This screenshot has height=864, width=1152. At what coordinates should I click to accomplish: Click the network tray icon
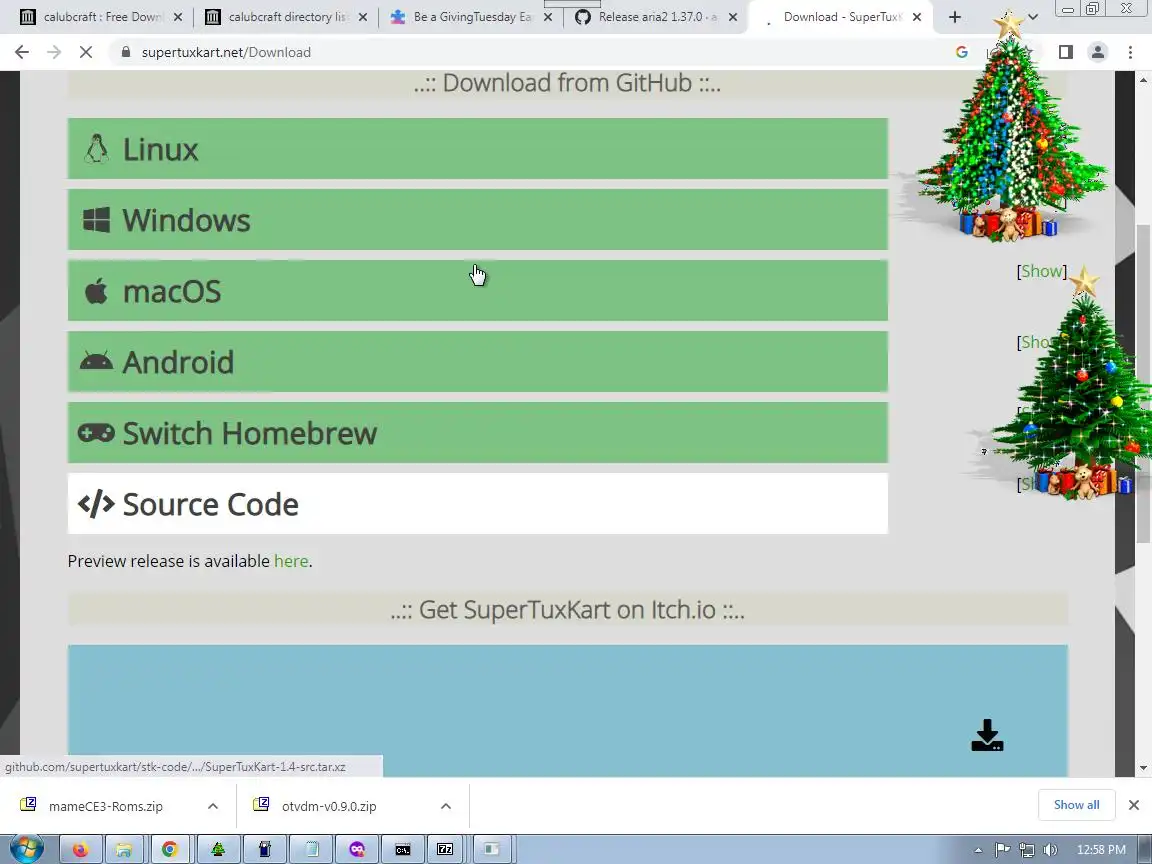click(1026, 850)
